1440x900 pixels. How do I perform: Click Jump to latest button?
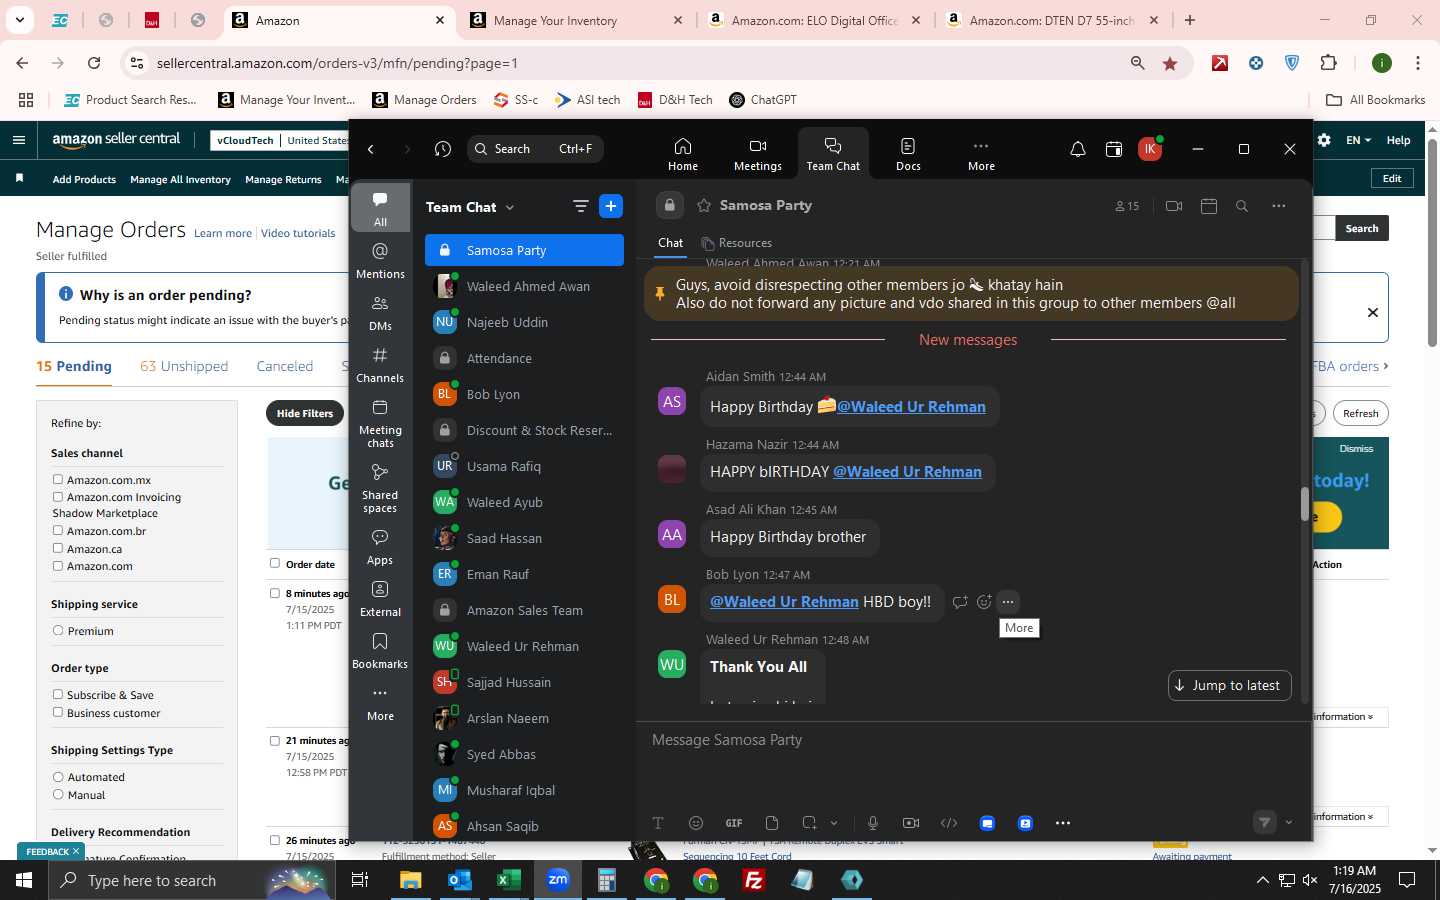tap(1230, 685)
